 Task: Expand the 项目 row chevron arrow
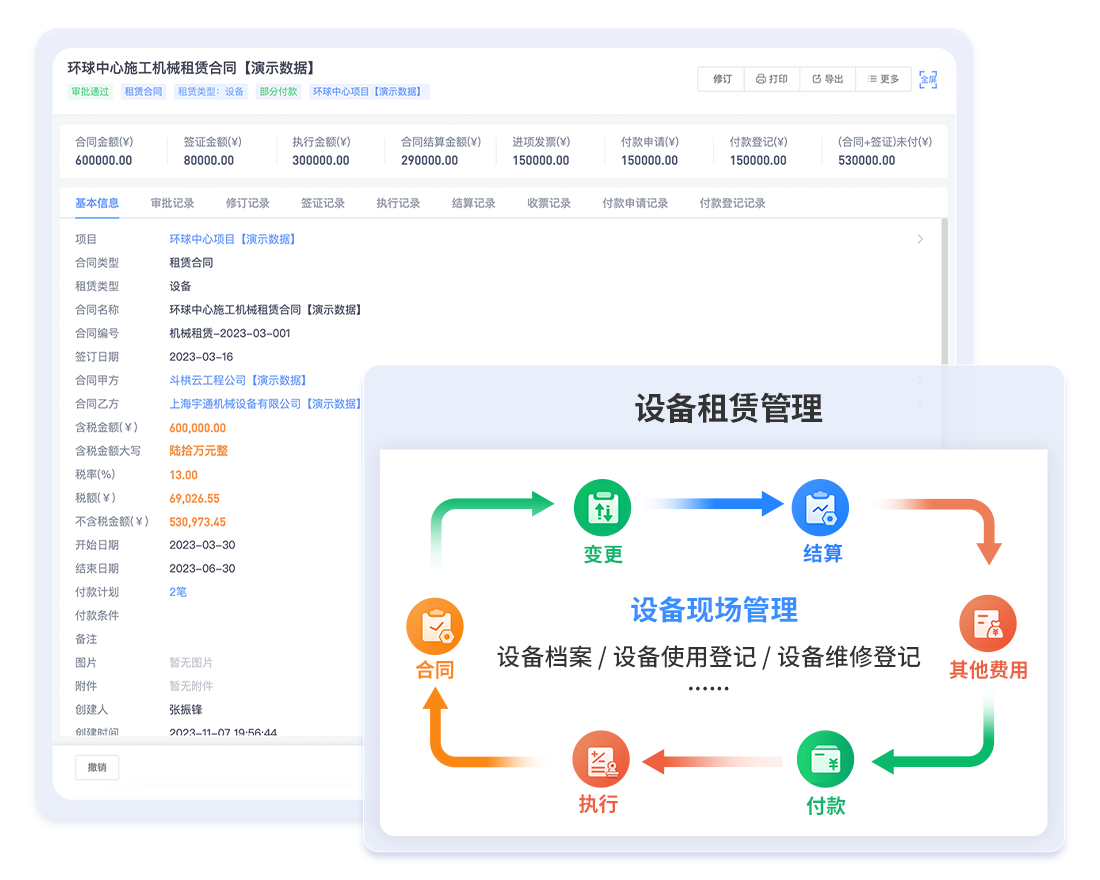click(x=920, y=239)
